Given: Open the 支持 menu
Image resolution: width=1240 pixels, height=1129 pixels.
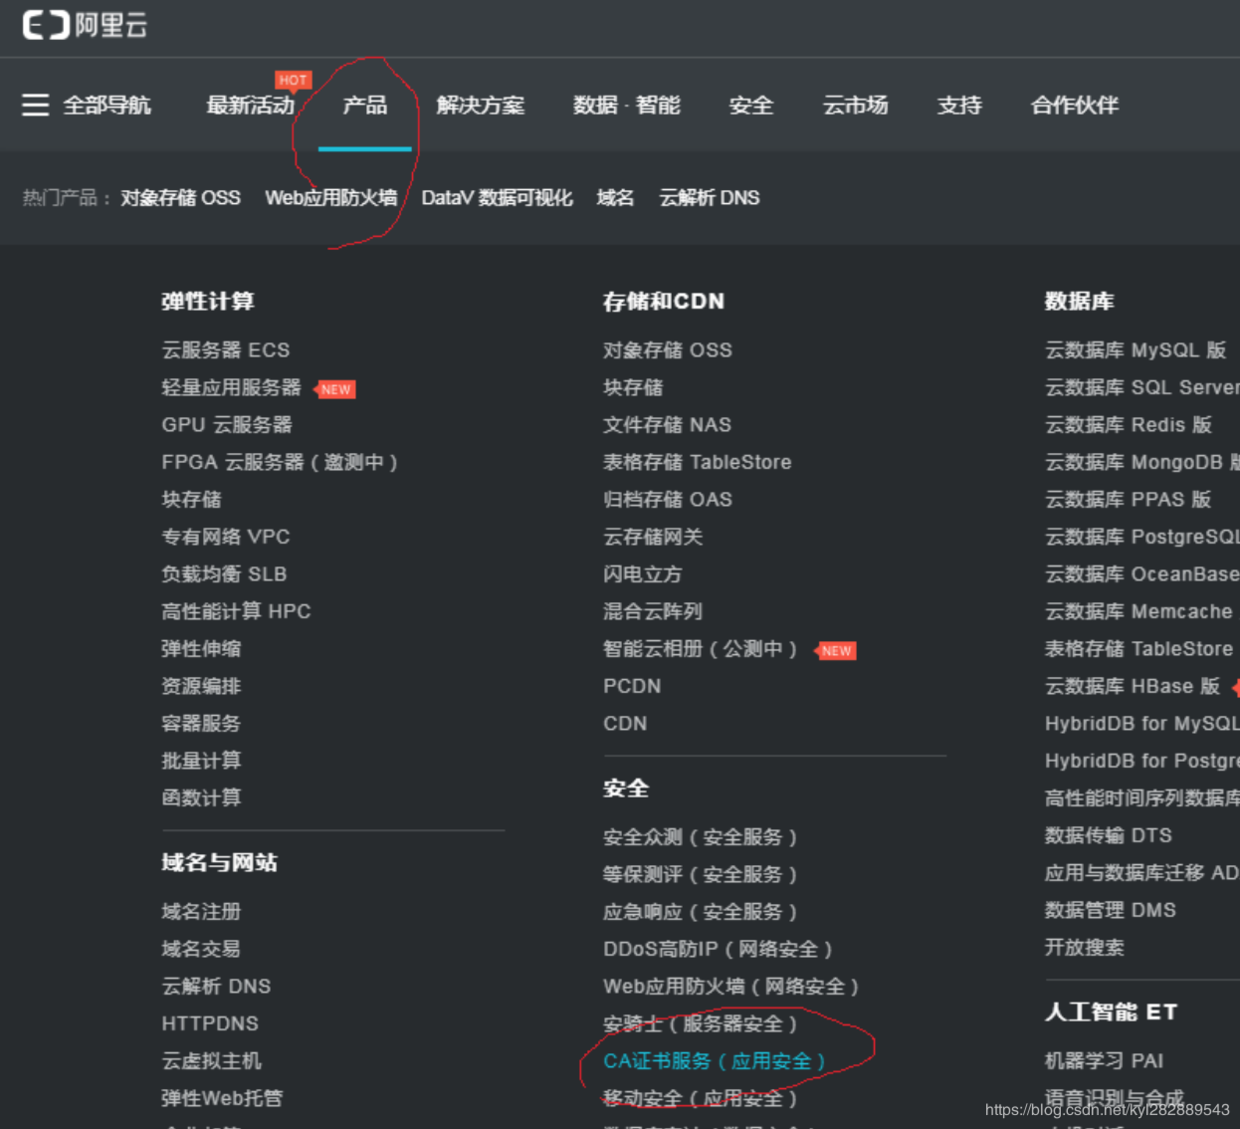Looking at the screenshot, I should (959, 105).
